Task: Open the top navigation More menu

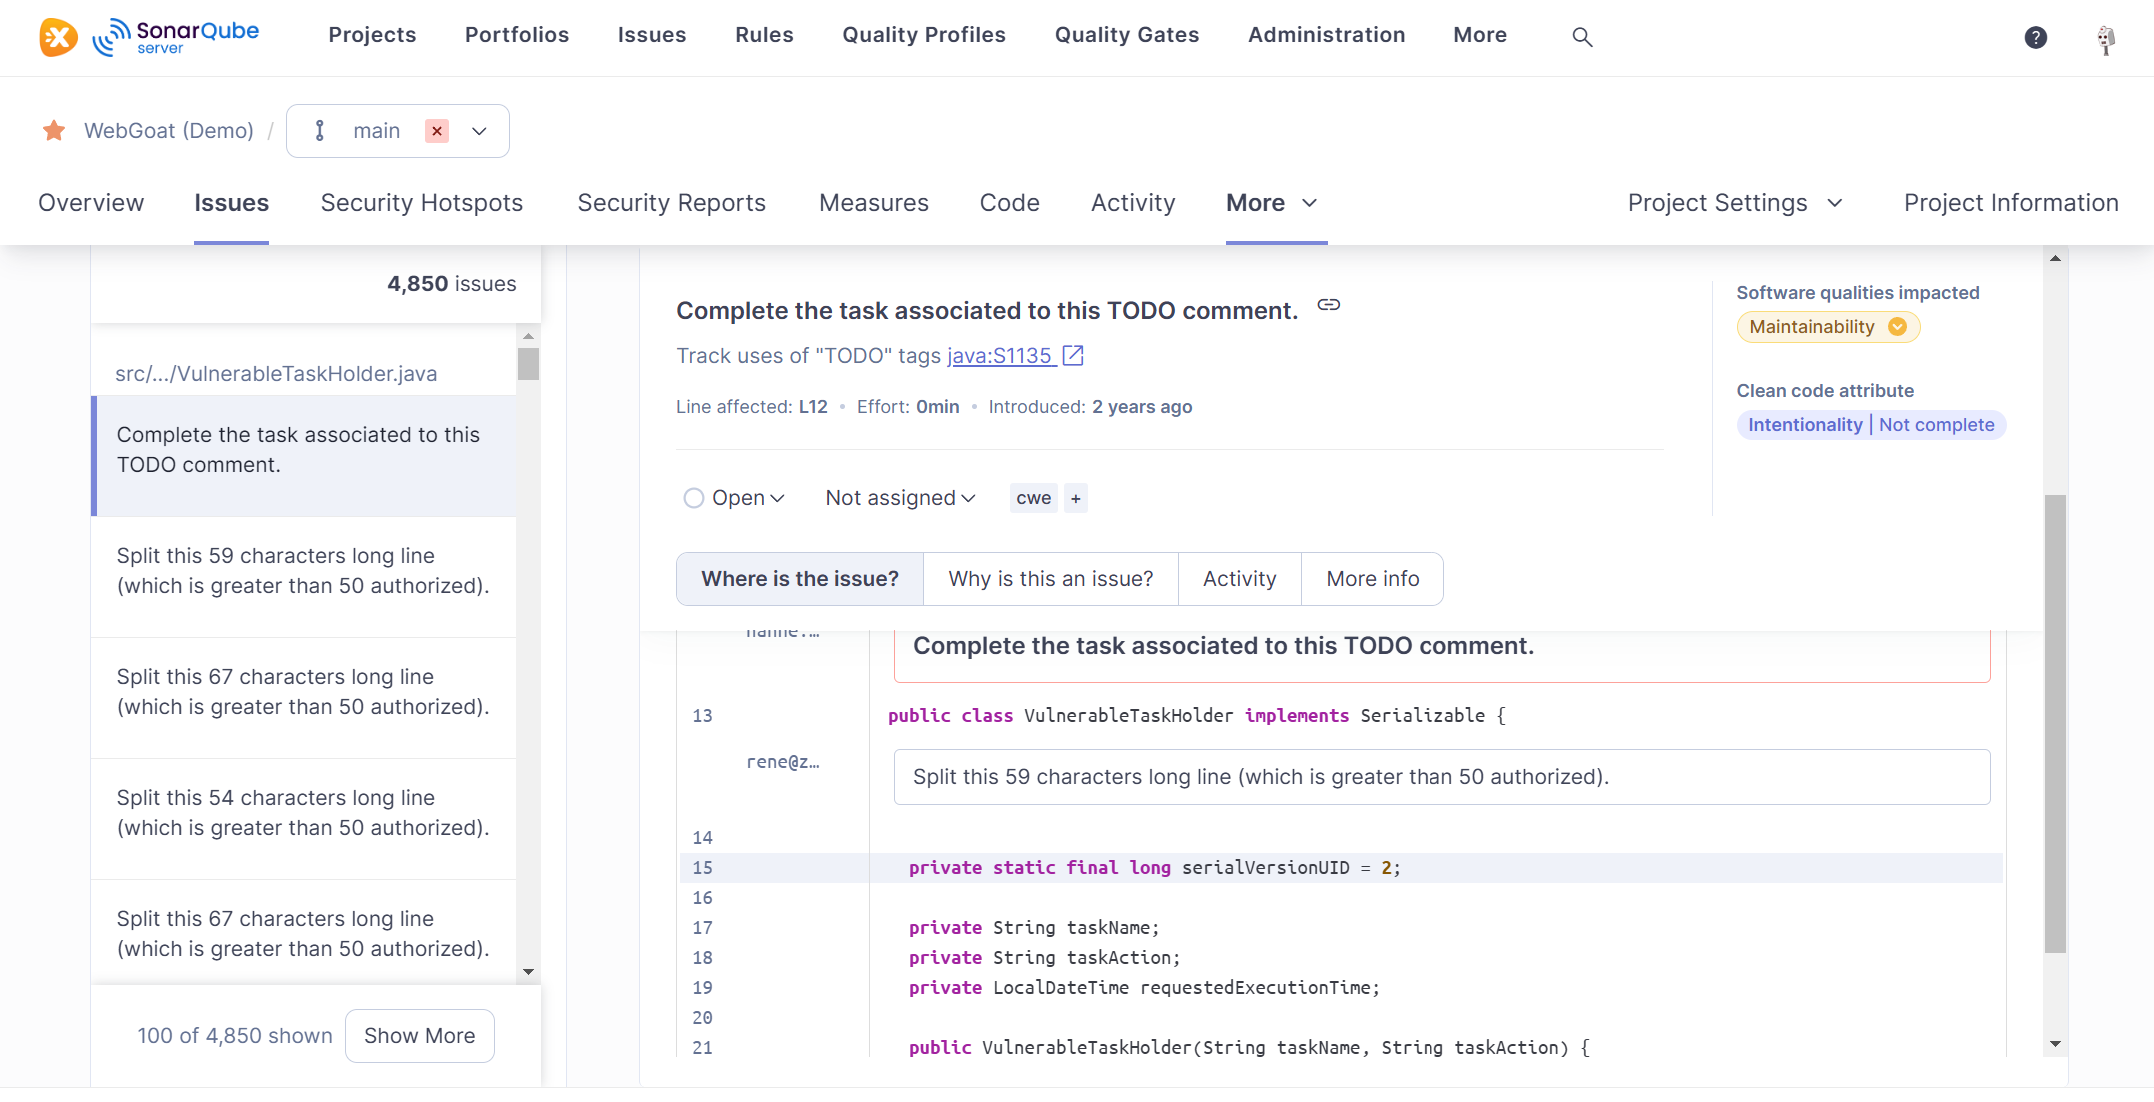Action: click(1480, 35)
